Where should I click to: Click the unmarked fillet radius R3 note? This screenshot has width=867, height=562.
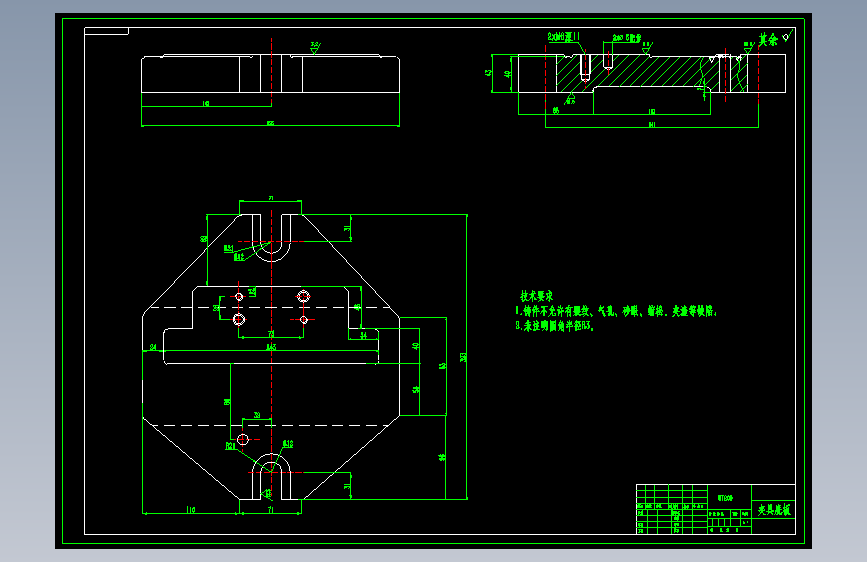click(x=555, y=326)
